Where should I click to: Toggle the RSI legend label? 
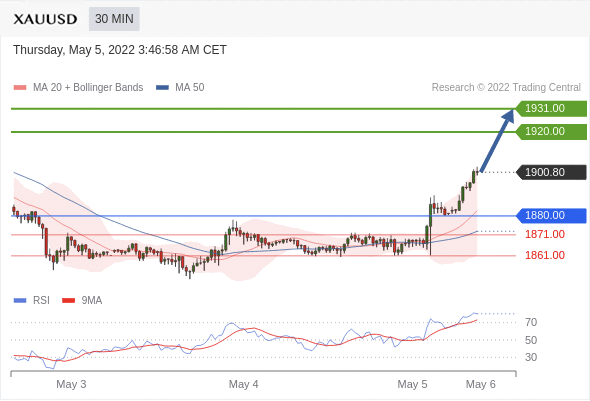click(x=41, y=300)
